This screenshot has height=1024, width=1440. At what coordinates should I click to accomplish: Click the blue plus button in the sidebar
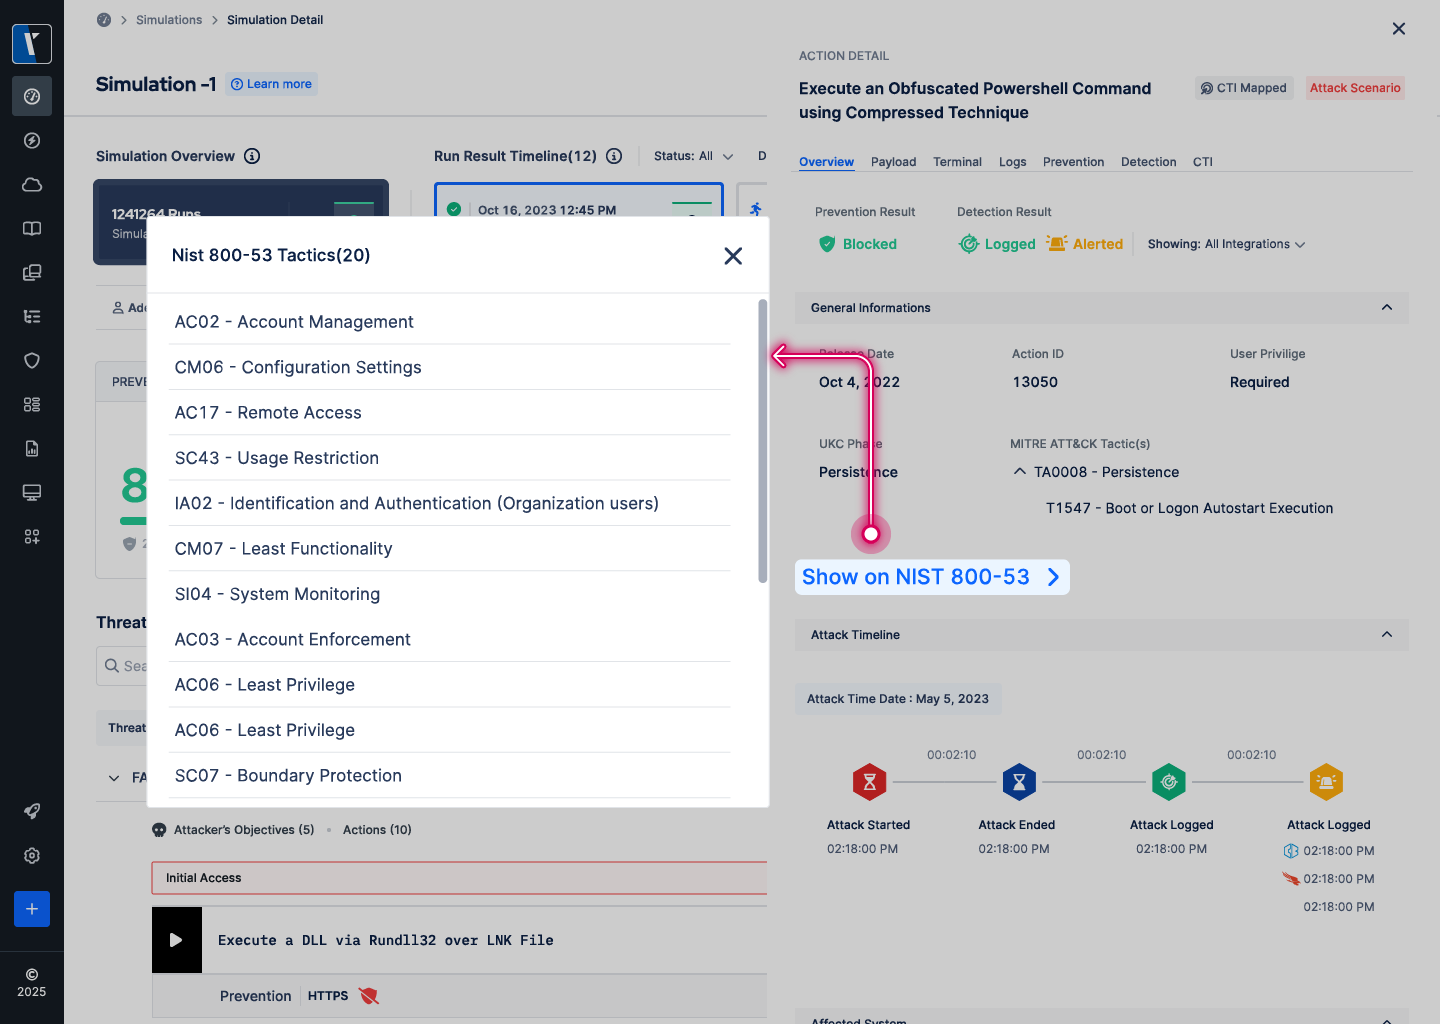click(32, 909)
